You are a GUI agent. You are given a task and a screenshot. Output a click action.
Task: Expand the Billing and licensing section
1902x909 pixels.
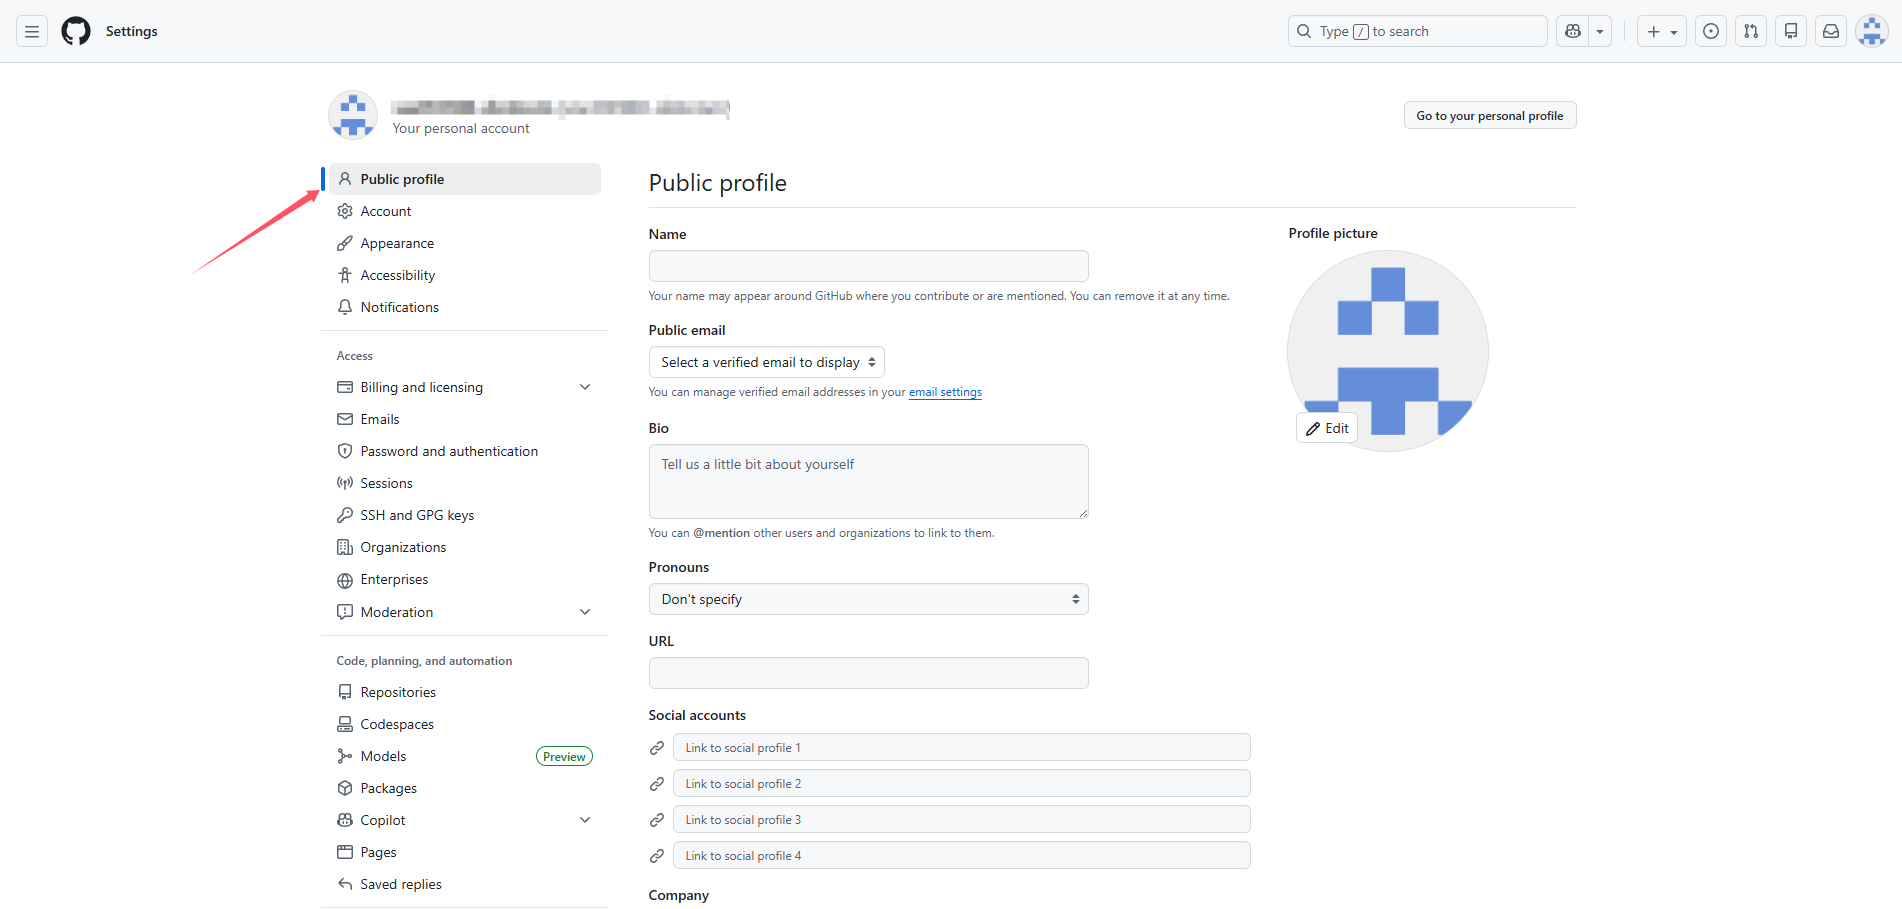click(585, 387)
